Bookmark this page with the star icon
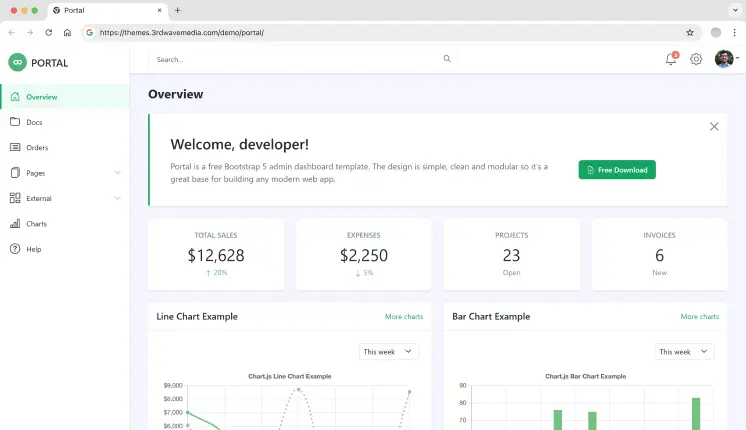Screen dimensions: 746x430 click(690, 32)
